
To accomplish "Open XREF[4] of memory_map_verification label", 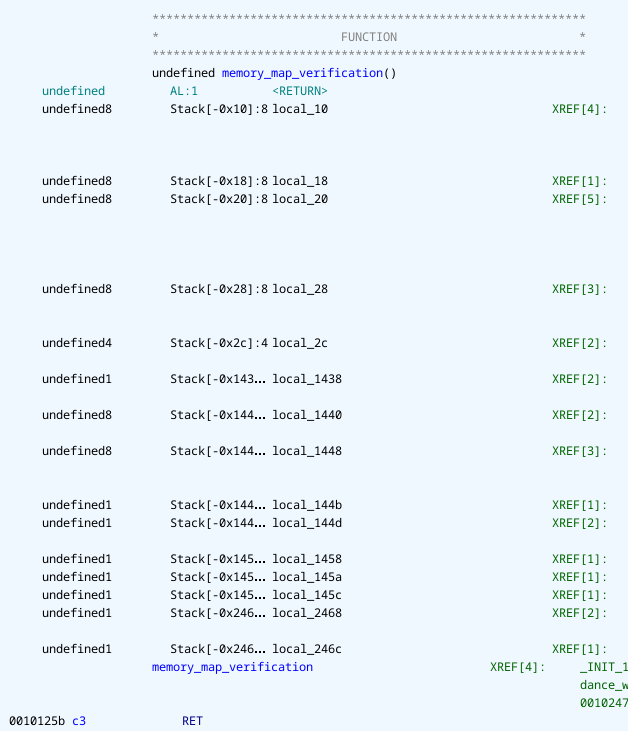I will (x=517, y=667).
